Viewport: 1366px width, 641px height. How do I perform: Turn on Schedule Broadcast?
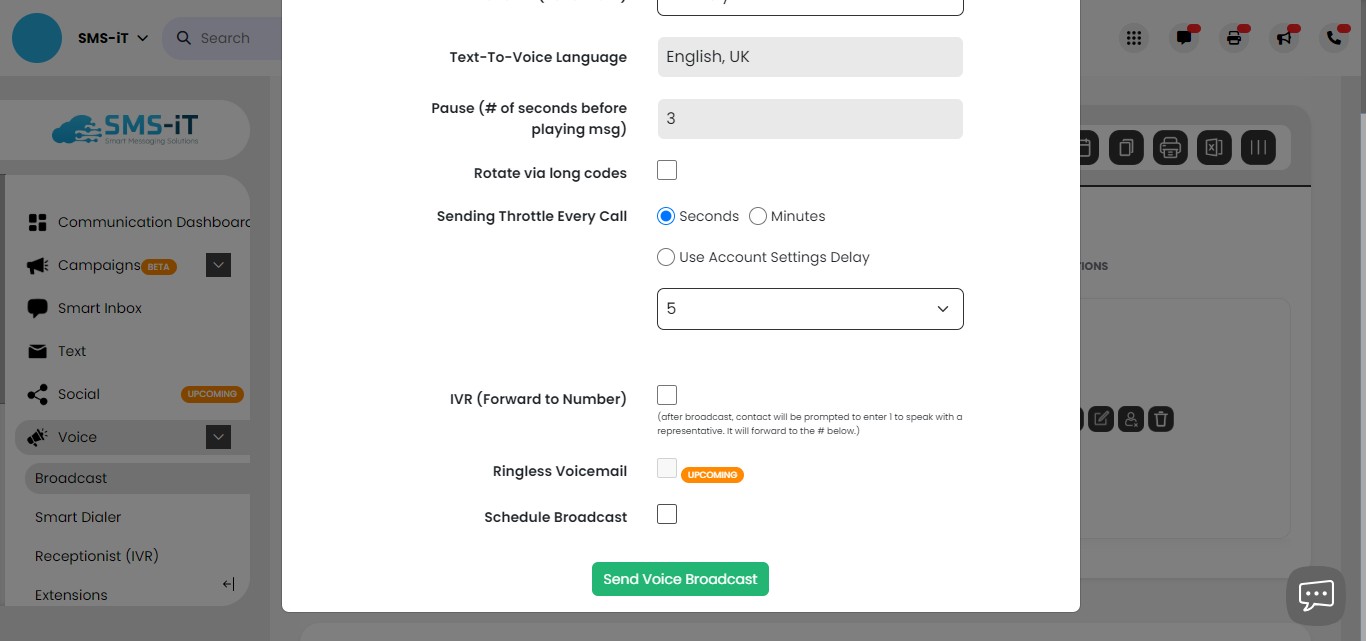coord(666,514)
